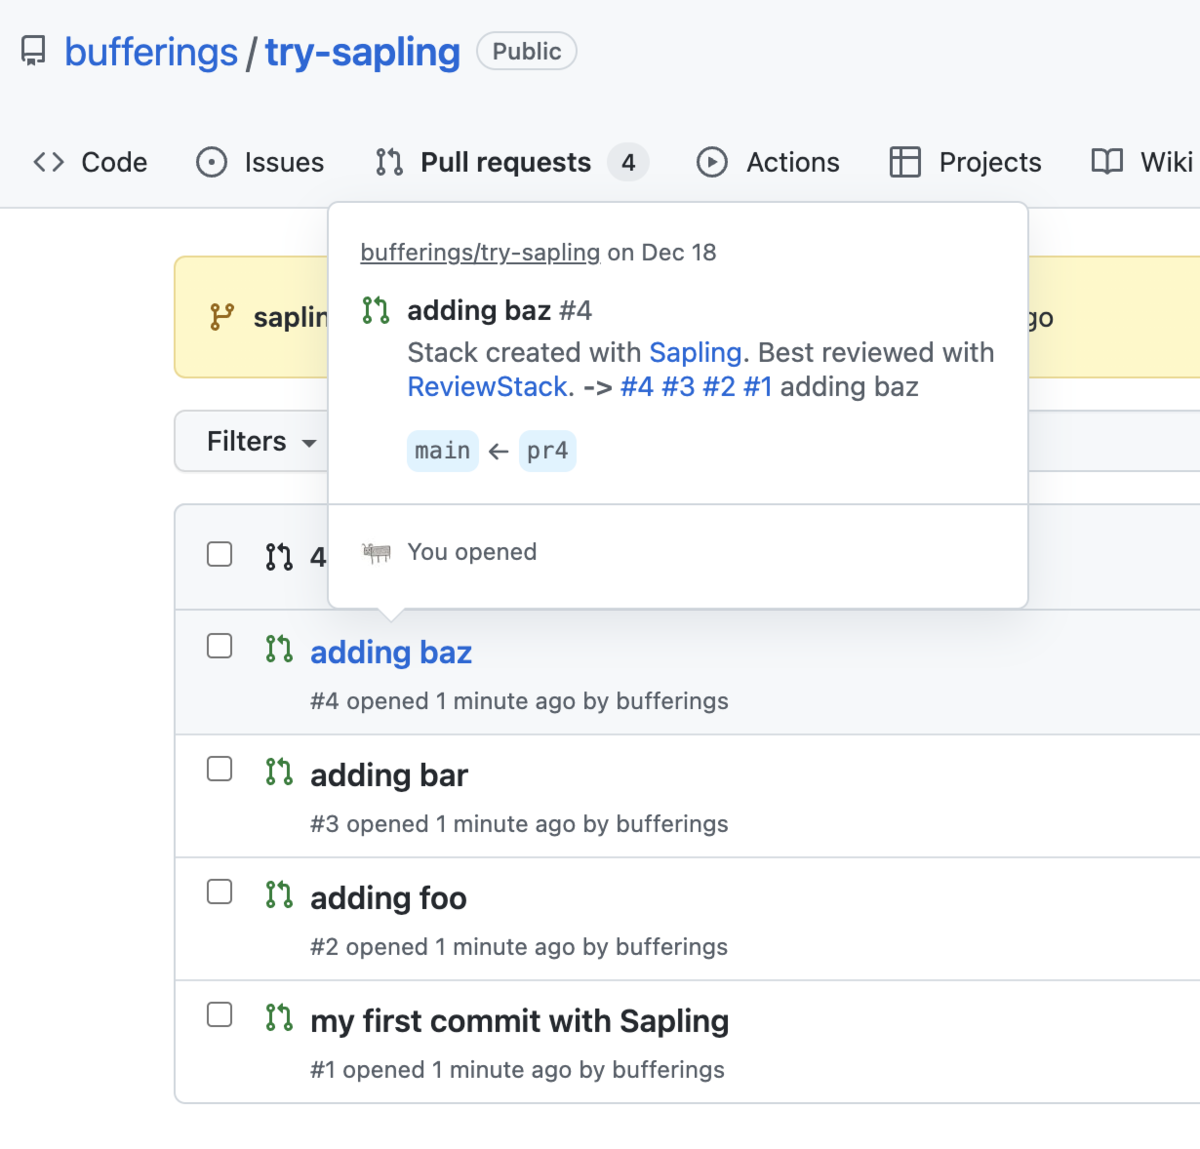Click the branch icon in yellow banner
Screen dimensions: 1200x1149
222,317
